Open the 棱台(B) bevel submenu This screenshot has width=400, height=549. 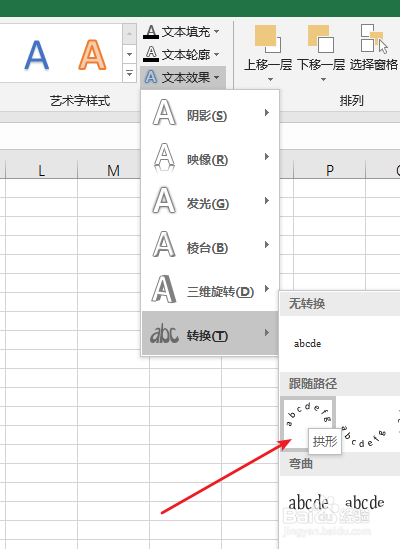coord(210,245)
